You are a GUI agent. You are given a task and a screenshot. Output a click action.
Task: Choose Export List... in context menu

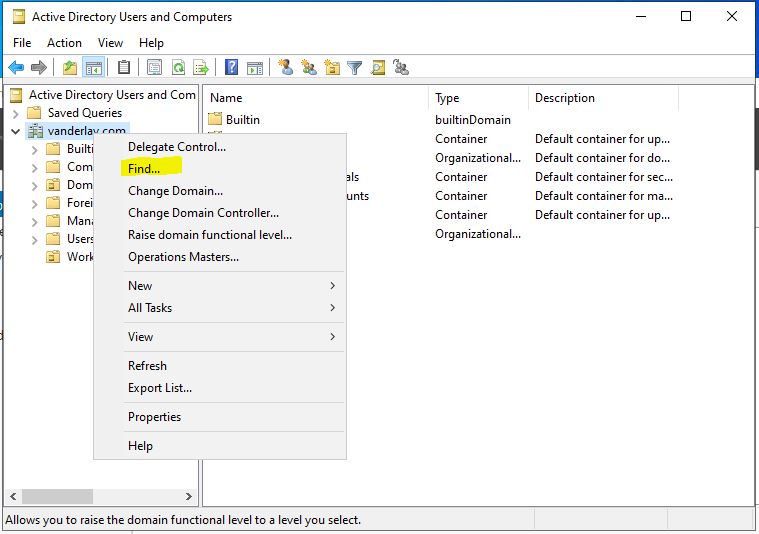click(x=220, y=388)
